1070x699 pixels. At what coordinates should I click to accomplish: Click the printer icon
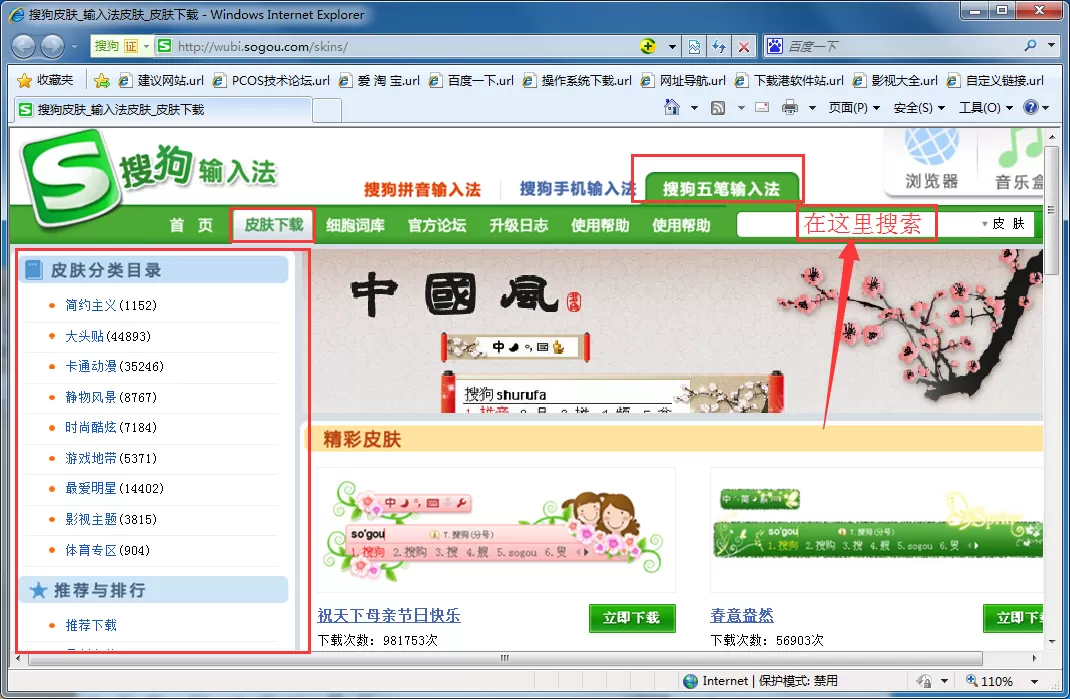pyautogui.click(x=790, y=108)
